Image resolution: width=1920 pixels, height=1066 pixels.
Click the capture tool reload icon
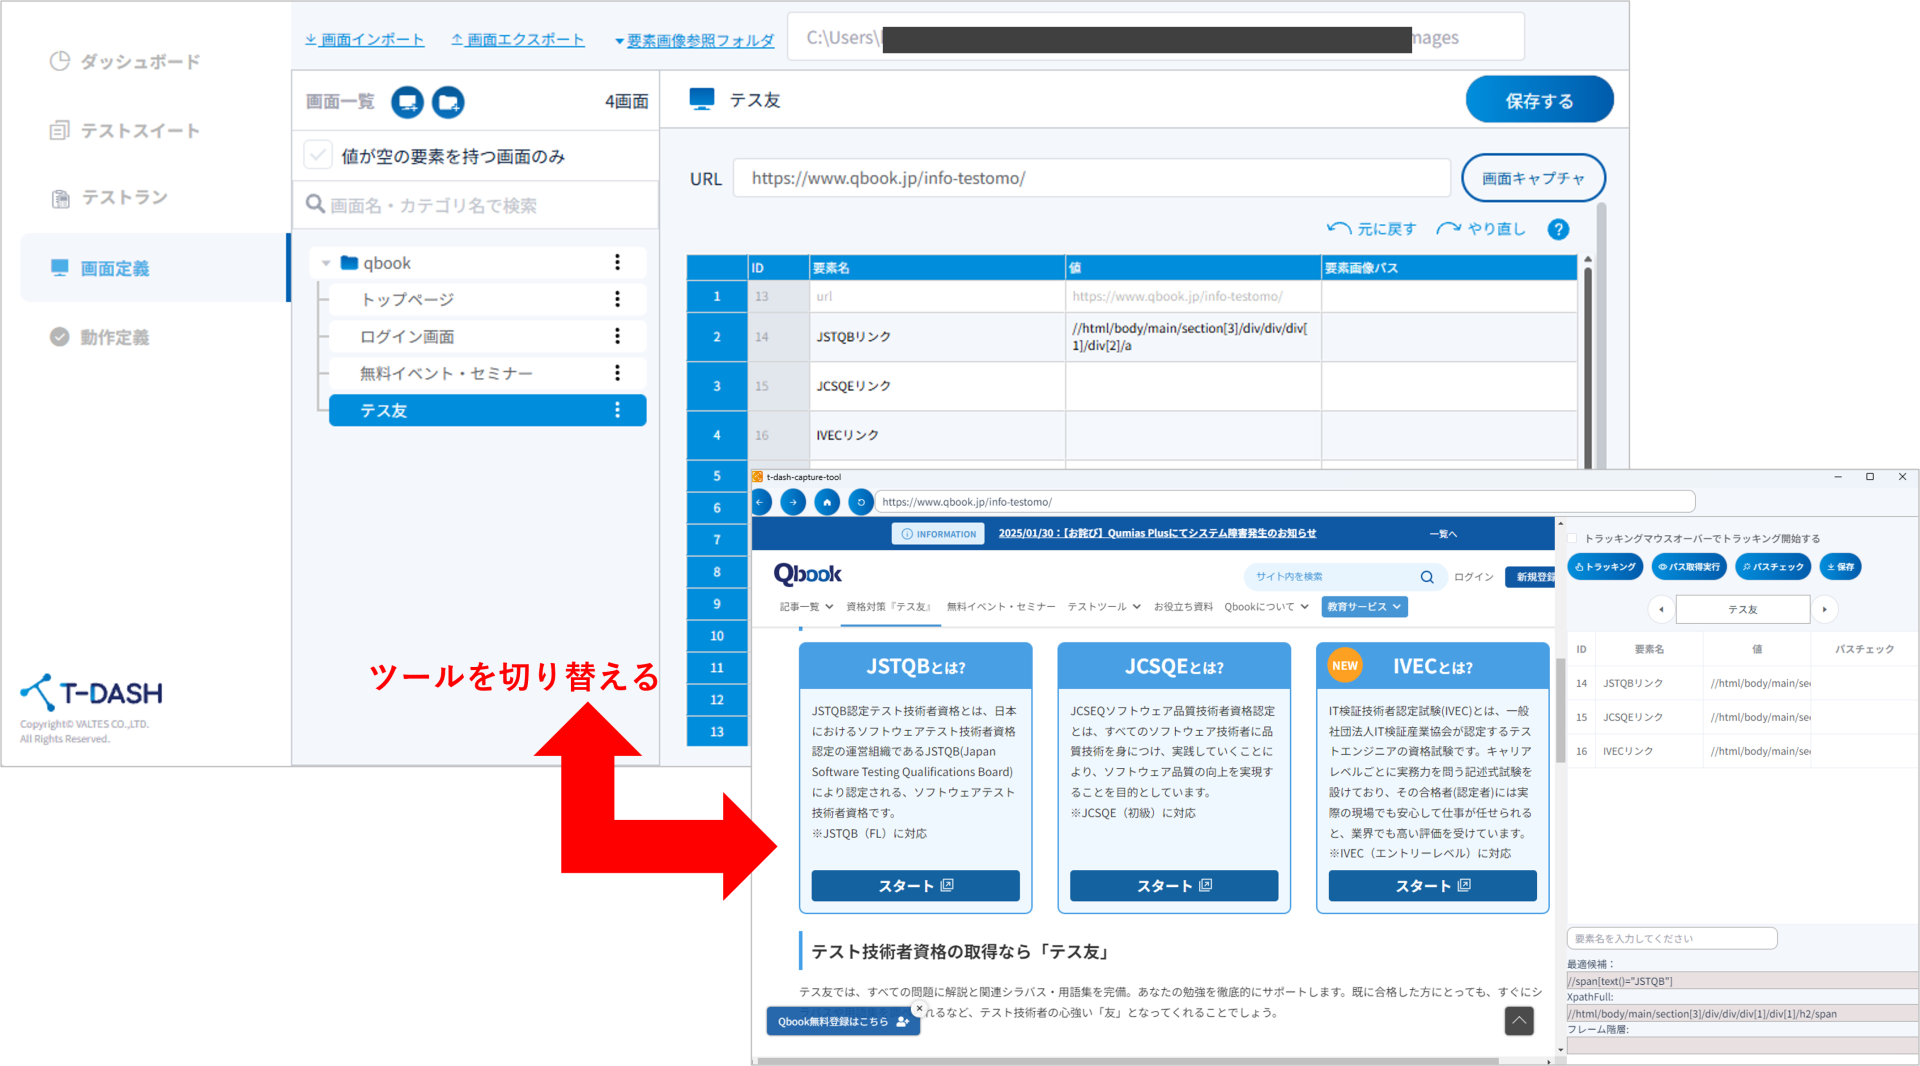point(860,502)
